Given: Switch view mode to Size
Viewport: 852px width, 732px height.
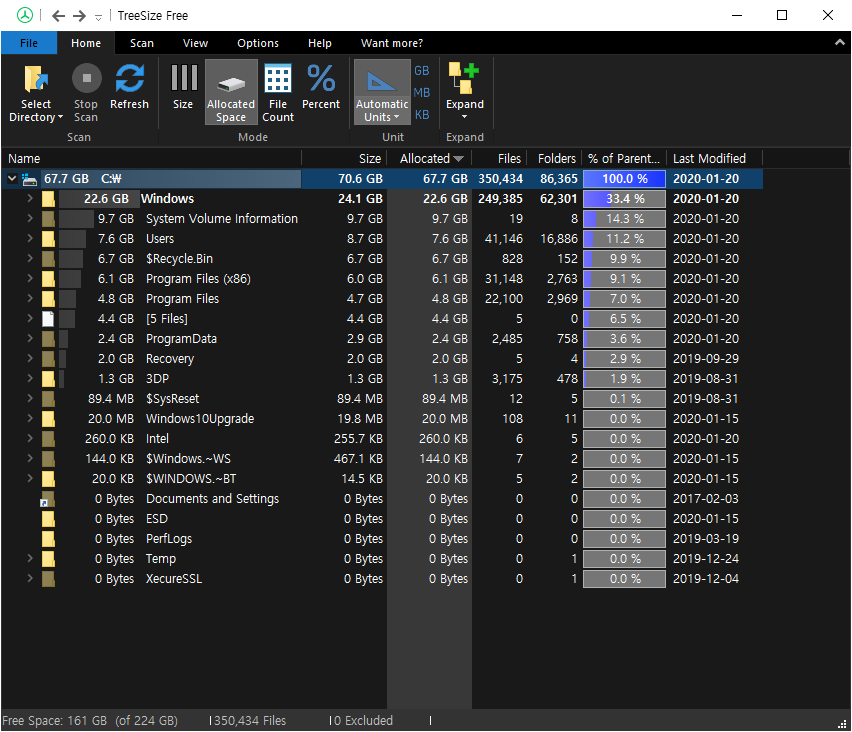Looking at the screenshot, I should point(183,87).
